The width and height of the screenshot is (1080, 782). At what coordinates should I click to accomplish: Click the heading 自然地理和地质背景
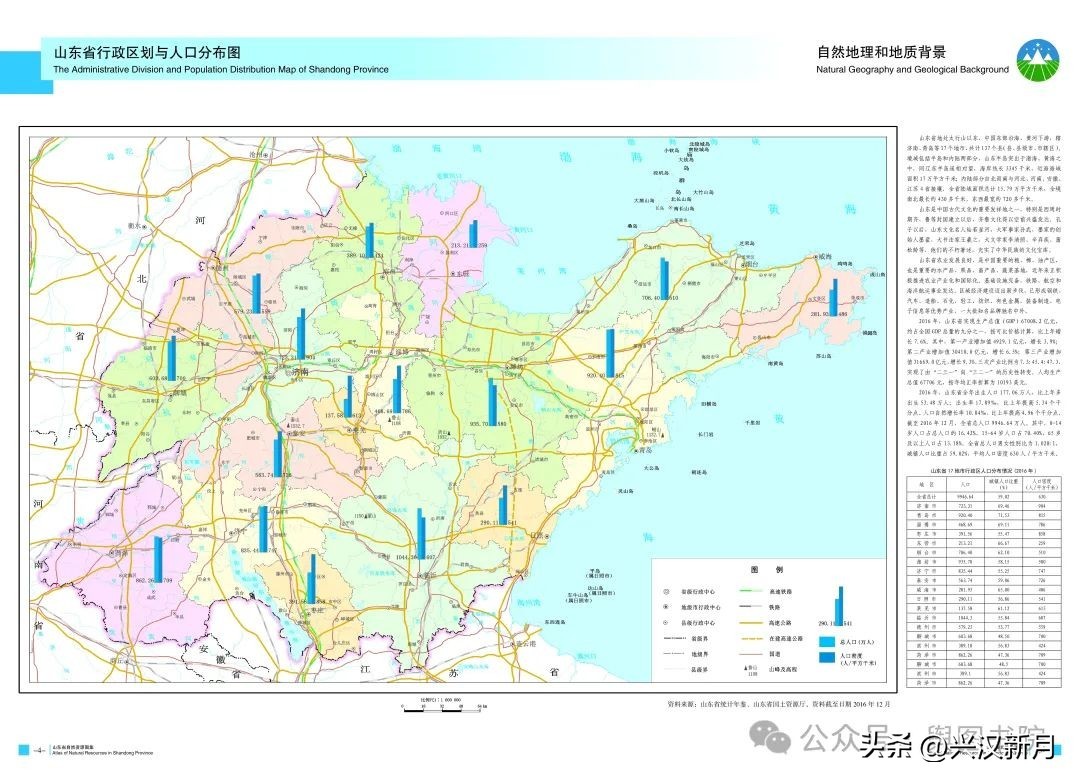[x=881, y=52]
